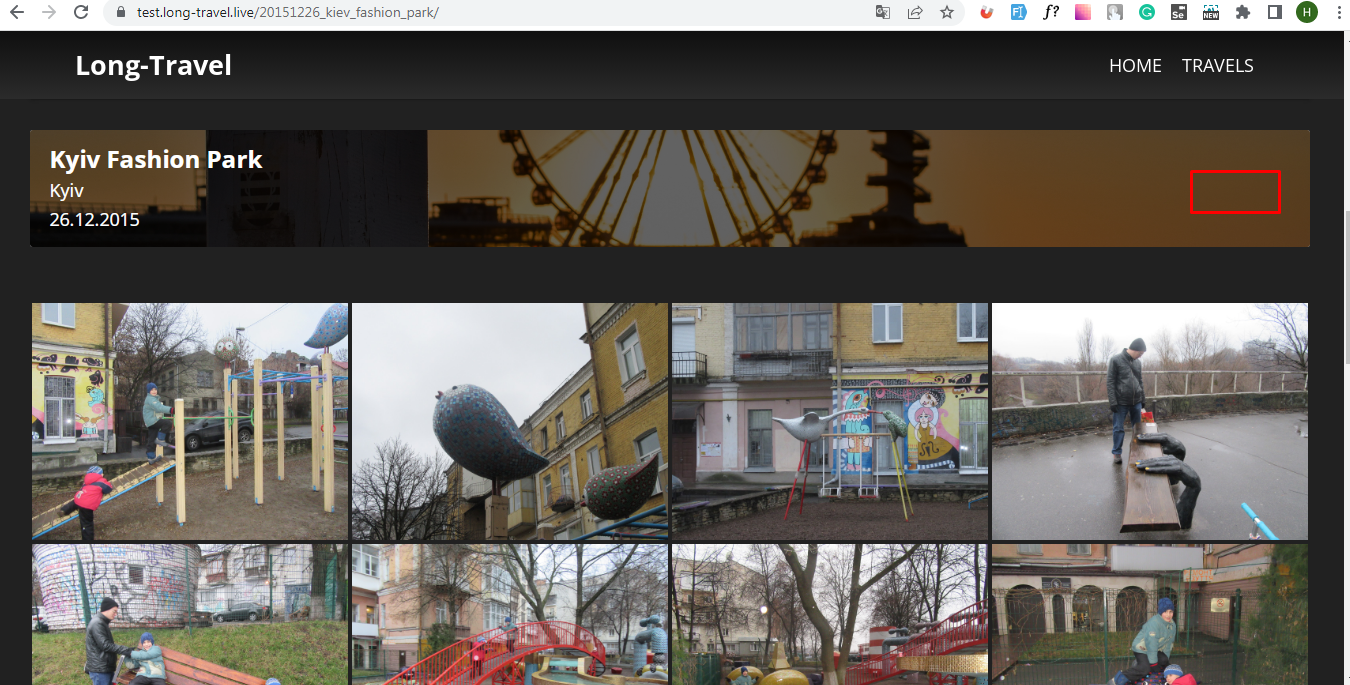Viewport: 1350px width, 685px height.
Task: Open the TRAVELS menu item
Action: point(1217,65)
